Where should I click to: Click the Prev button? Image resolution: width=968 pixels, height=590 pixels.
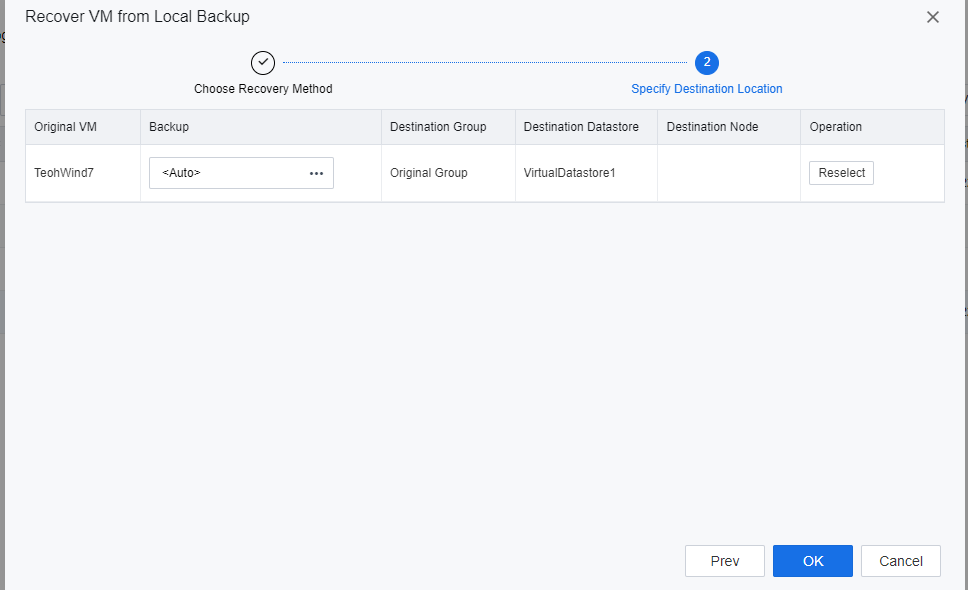pyautogui.click(x=725, y=561)
